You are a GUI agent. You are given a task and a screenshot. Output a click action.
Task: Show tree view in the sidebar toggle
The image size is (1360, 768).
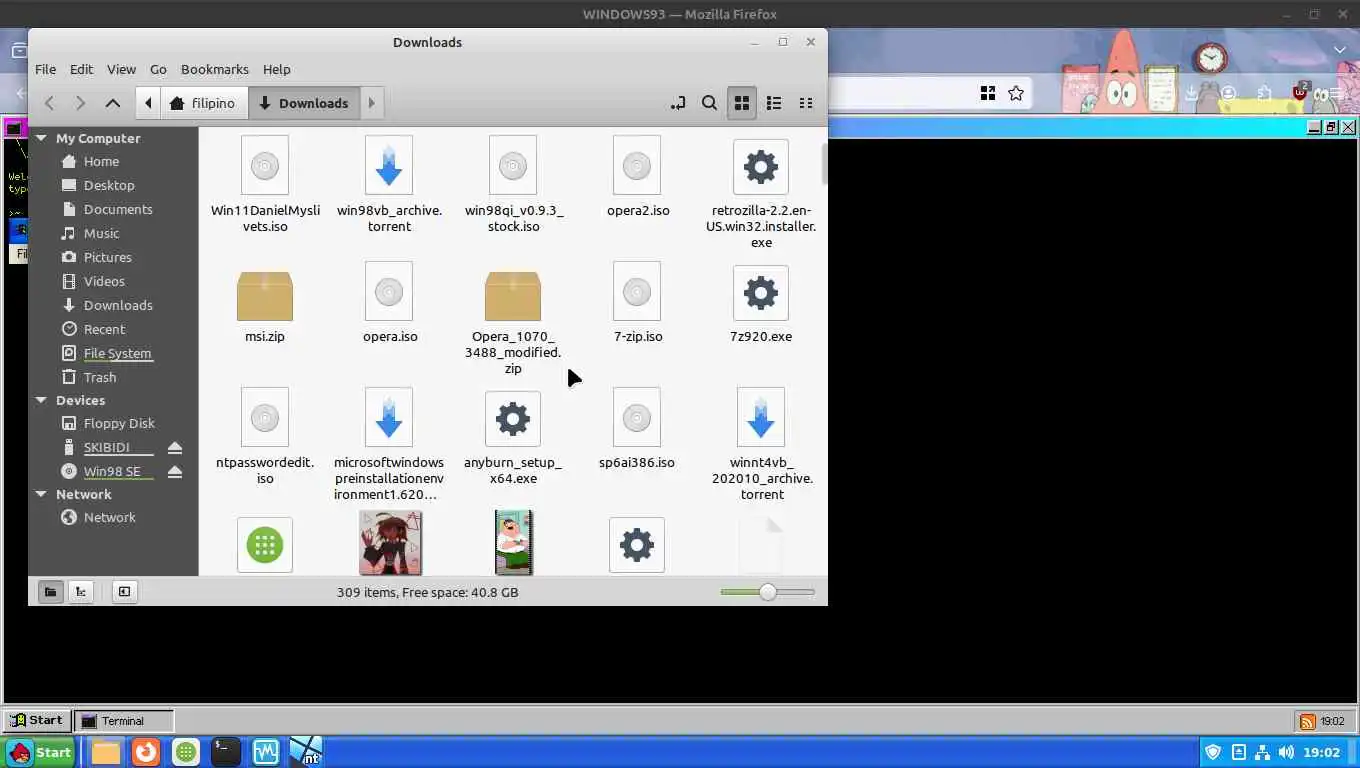click(81, 591)
